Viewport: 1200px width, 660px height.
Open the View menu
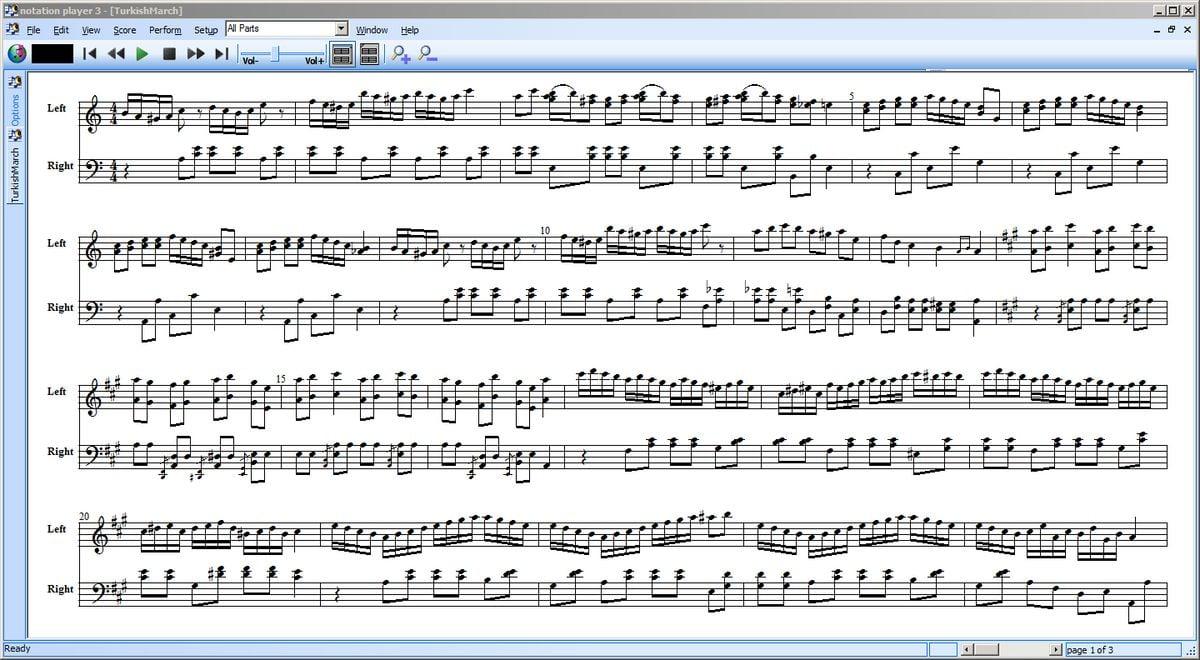91,30
